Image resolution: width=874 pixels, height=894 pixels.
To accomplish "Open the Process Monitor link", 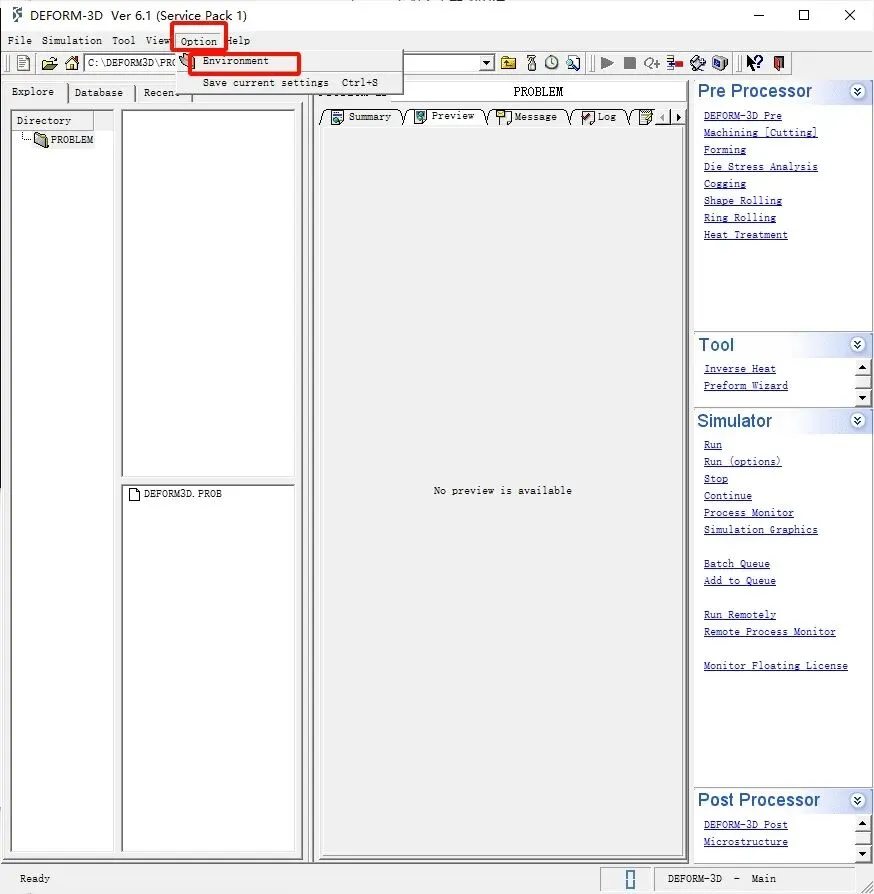I will tap(748, 513).
